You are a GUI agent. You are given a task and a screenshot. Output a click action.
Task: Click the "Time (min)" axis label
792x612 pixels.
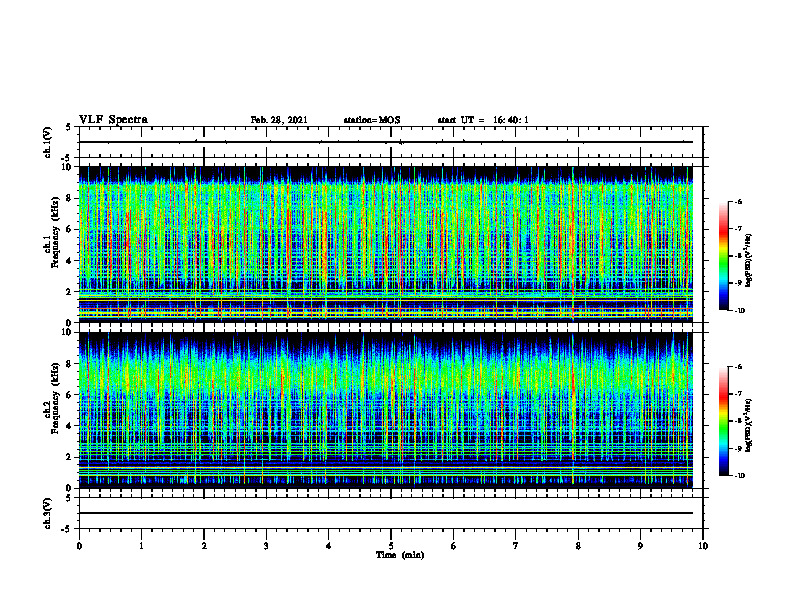coord(400,555)
